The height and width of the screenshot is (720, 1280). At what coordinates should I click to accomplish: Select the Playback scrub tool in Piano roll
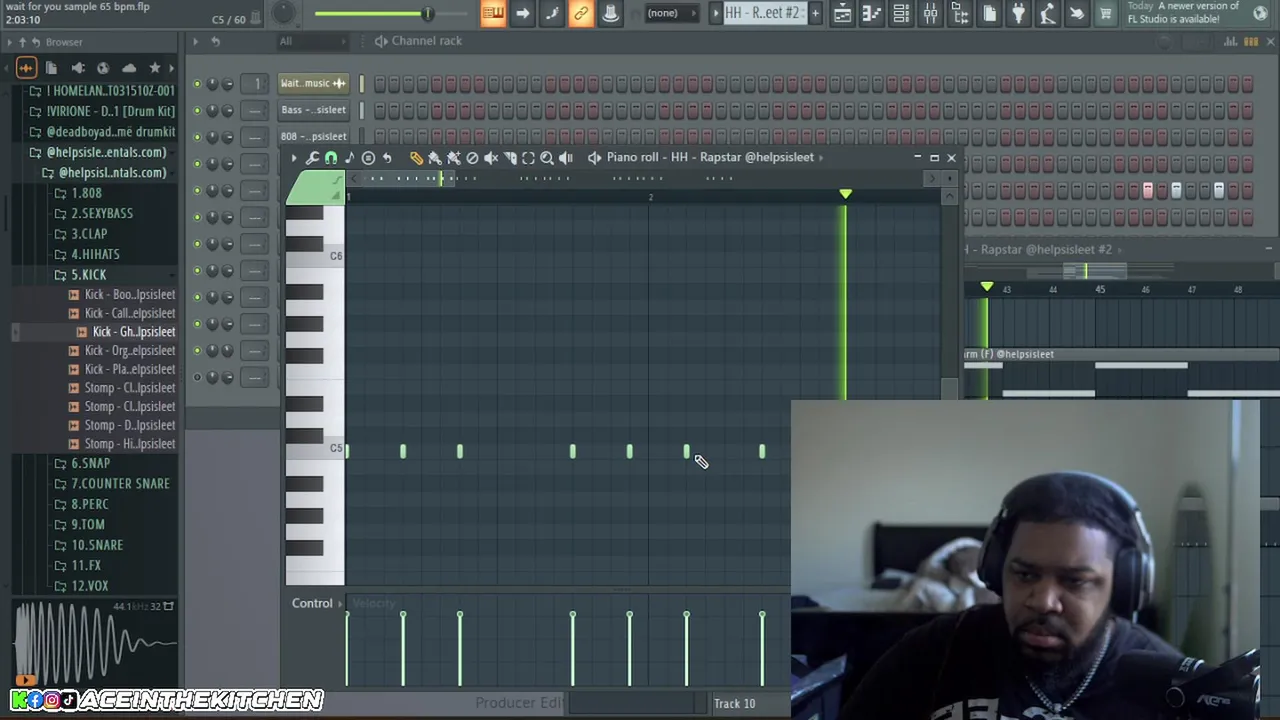coord(566,158)
